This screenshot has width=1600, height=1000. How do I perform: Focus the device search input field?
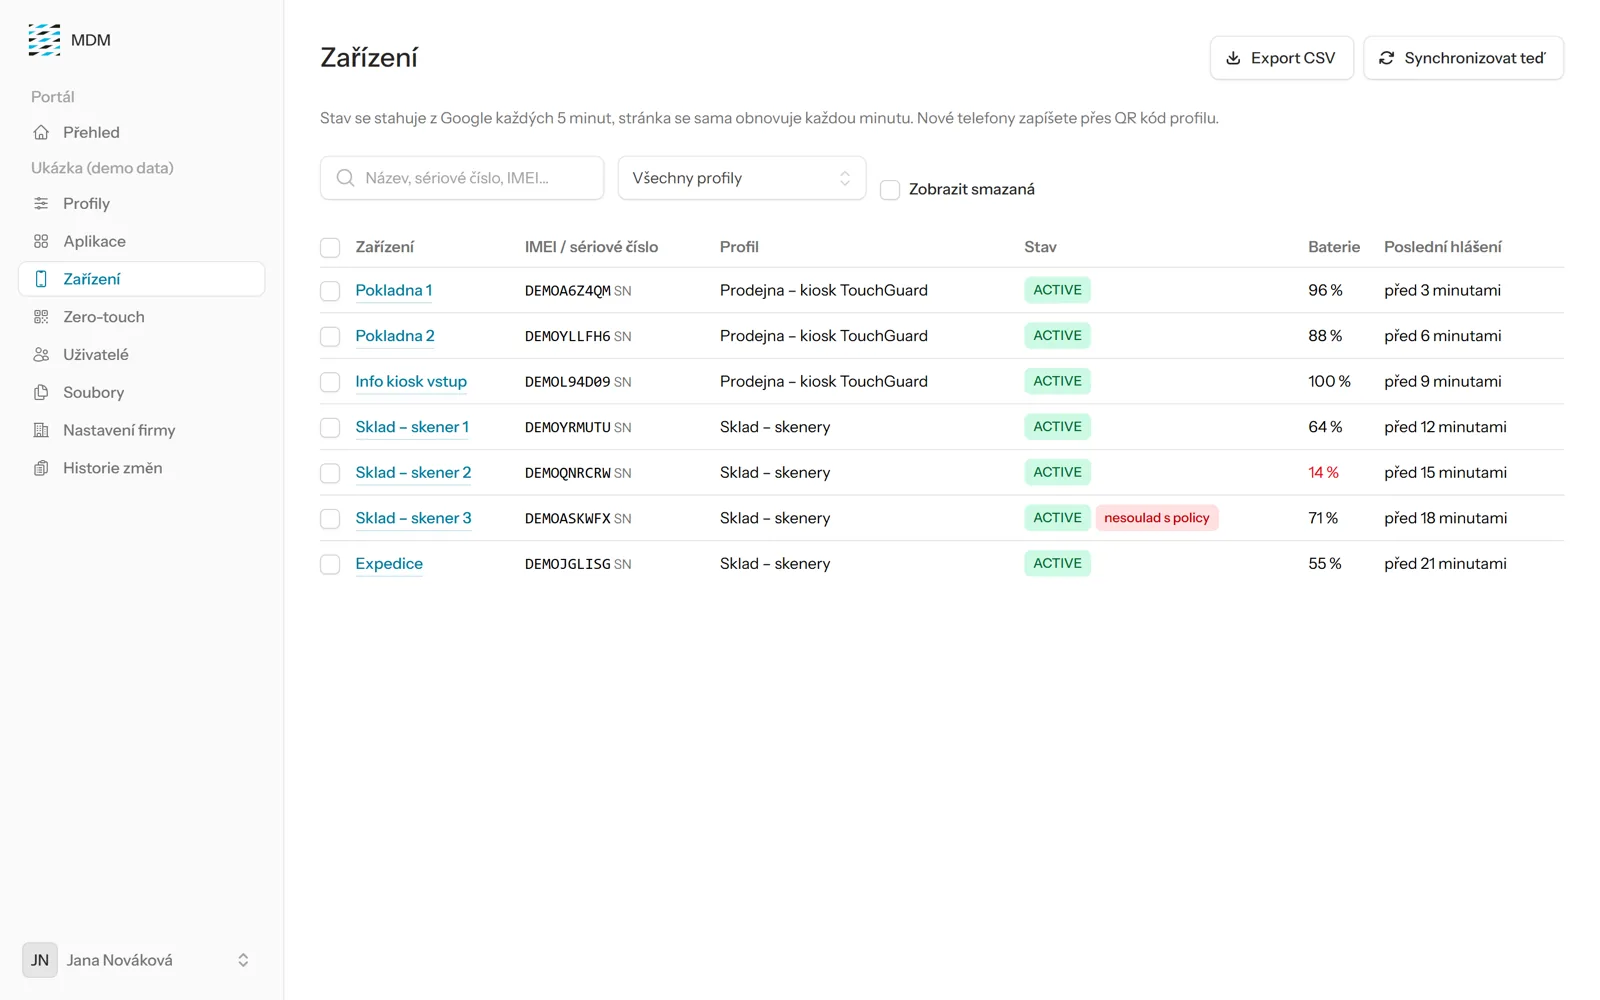(x=462, y=178)
